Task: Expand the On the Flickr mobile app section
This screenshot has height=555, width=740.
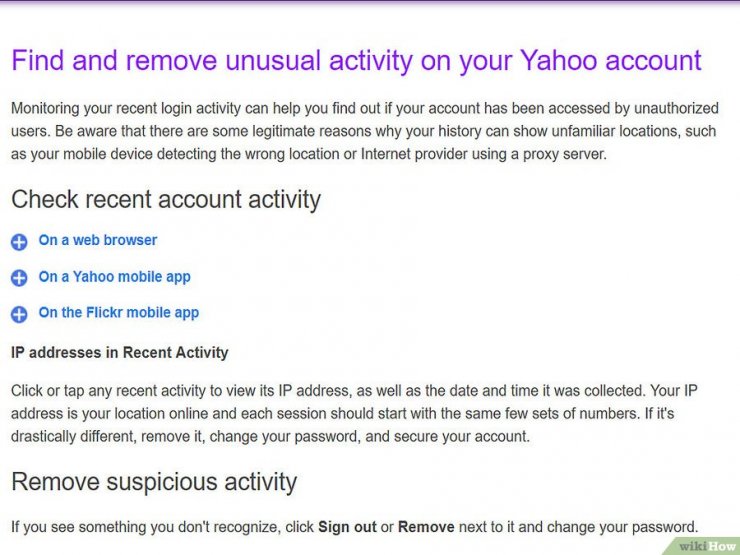Action: tap(119, 313)
